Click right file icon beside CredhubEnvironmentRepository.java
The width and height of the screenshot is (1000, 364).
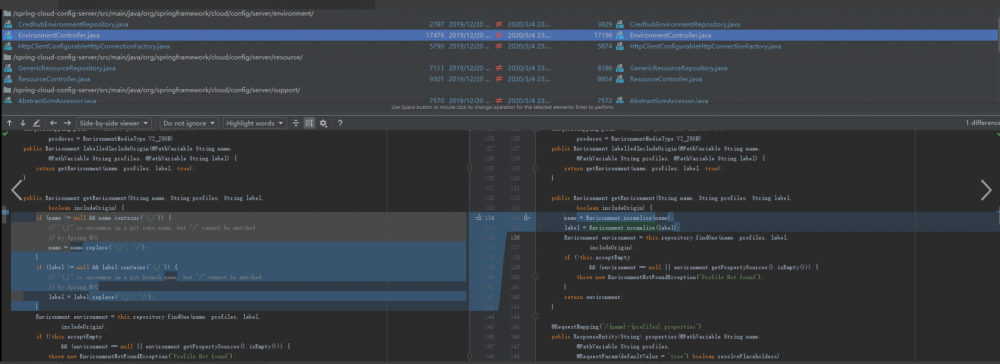tap(619, 24)
